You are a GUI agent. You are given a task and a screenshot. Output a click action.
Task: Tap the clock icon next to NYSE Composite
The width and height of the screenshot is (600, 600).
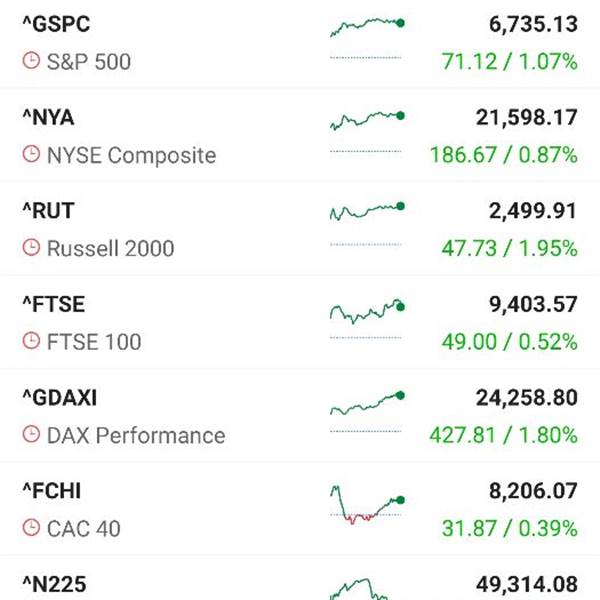tap(31, 155)
